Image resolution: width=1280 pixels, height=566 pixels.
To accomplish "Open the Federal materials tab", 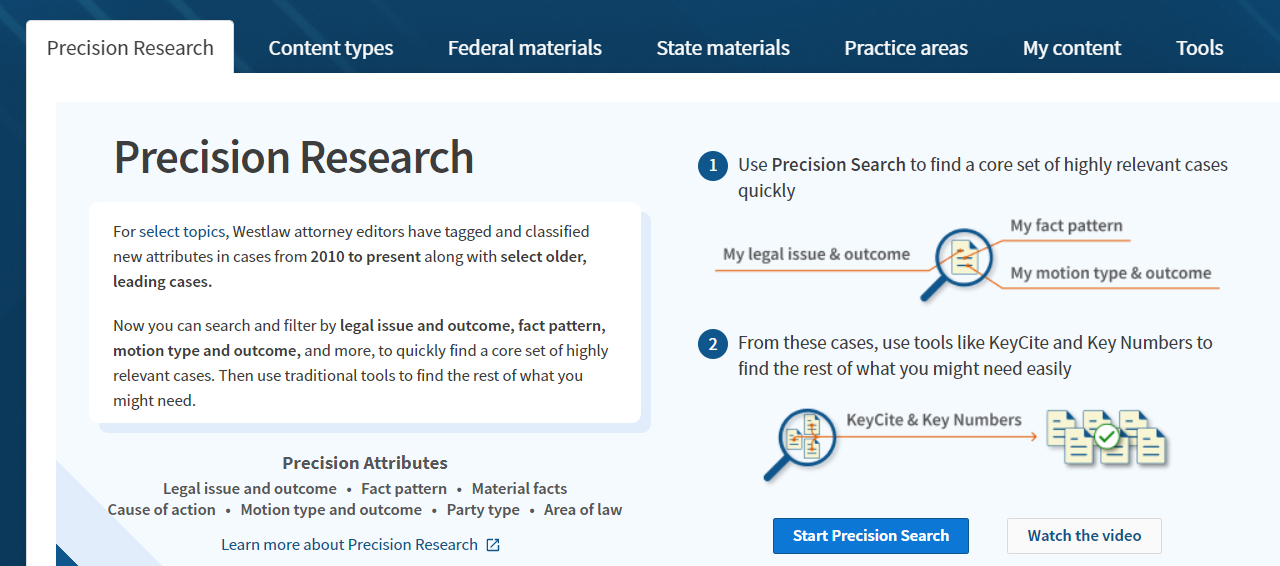I will point(525,48).
